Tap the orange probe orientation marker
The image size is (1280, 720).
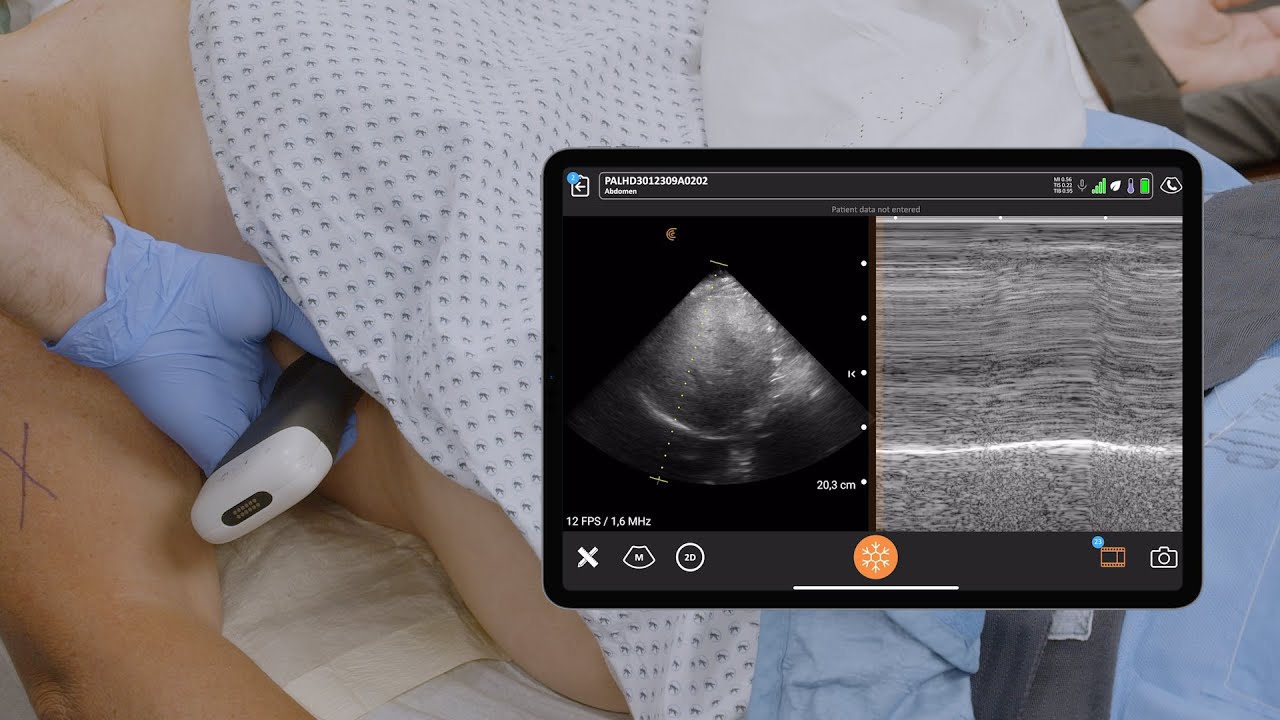tap(670, 234)
